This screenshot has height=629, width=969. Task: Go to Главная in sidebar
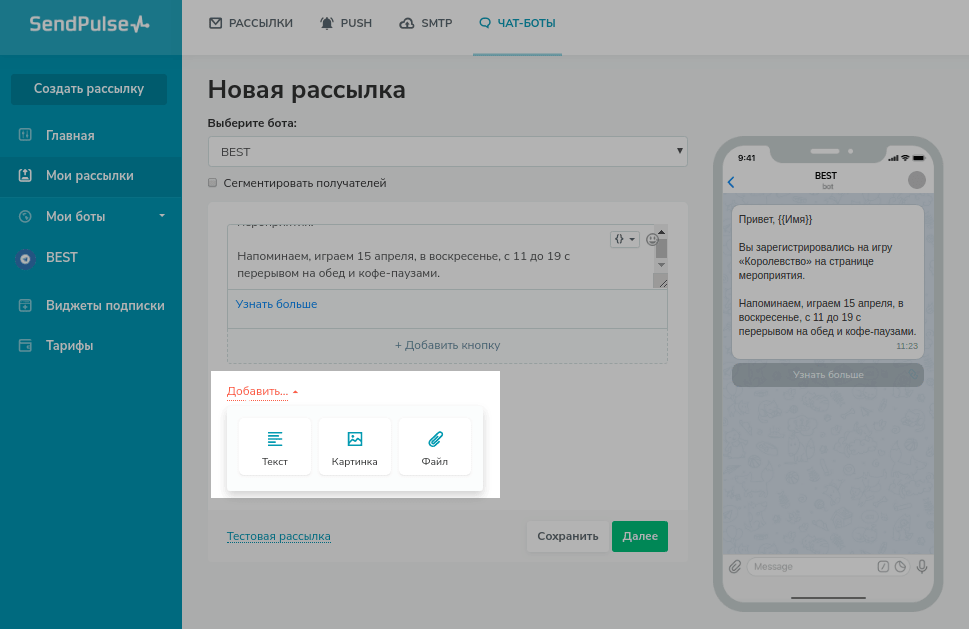[91, 135]
